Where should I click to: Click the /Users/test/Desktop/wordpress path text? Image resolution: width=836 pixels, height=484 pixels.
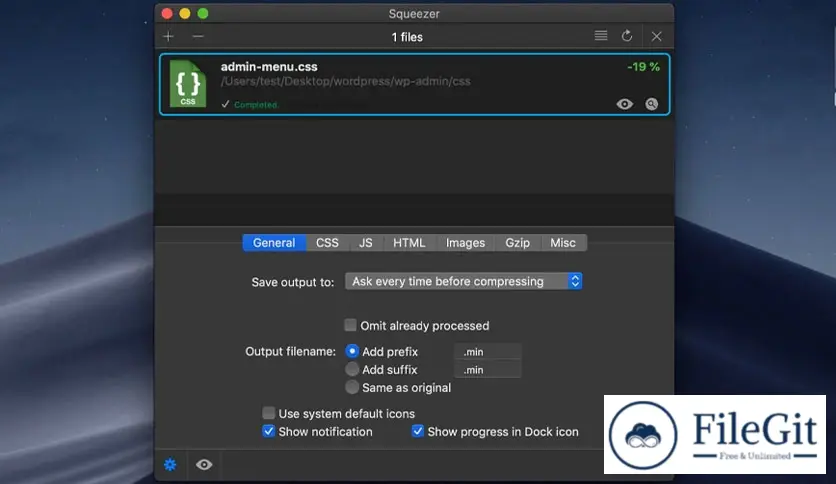345,82
